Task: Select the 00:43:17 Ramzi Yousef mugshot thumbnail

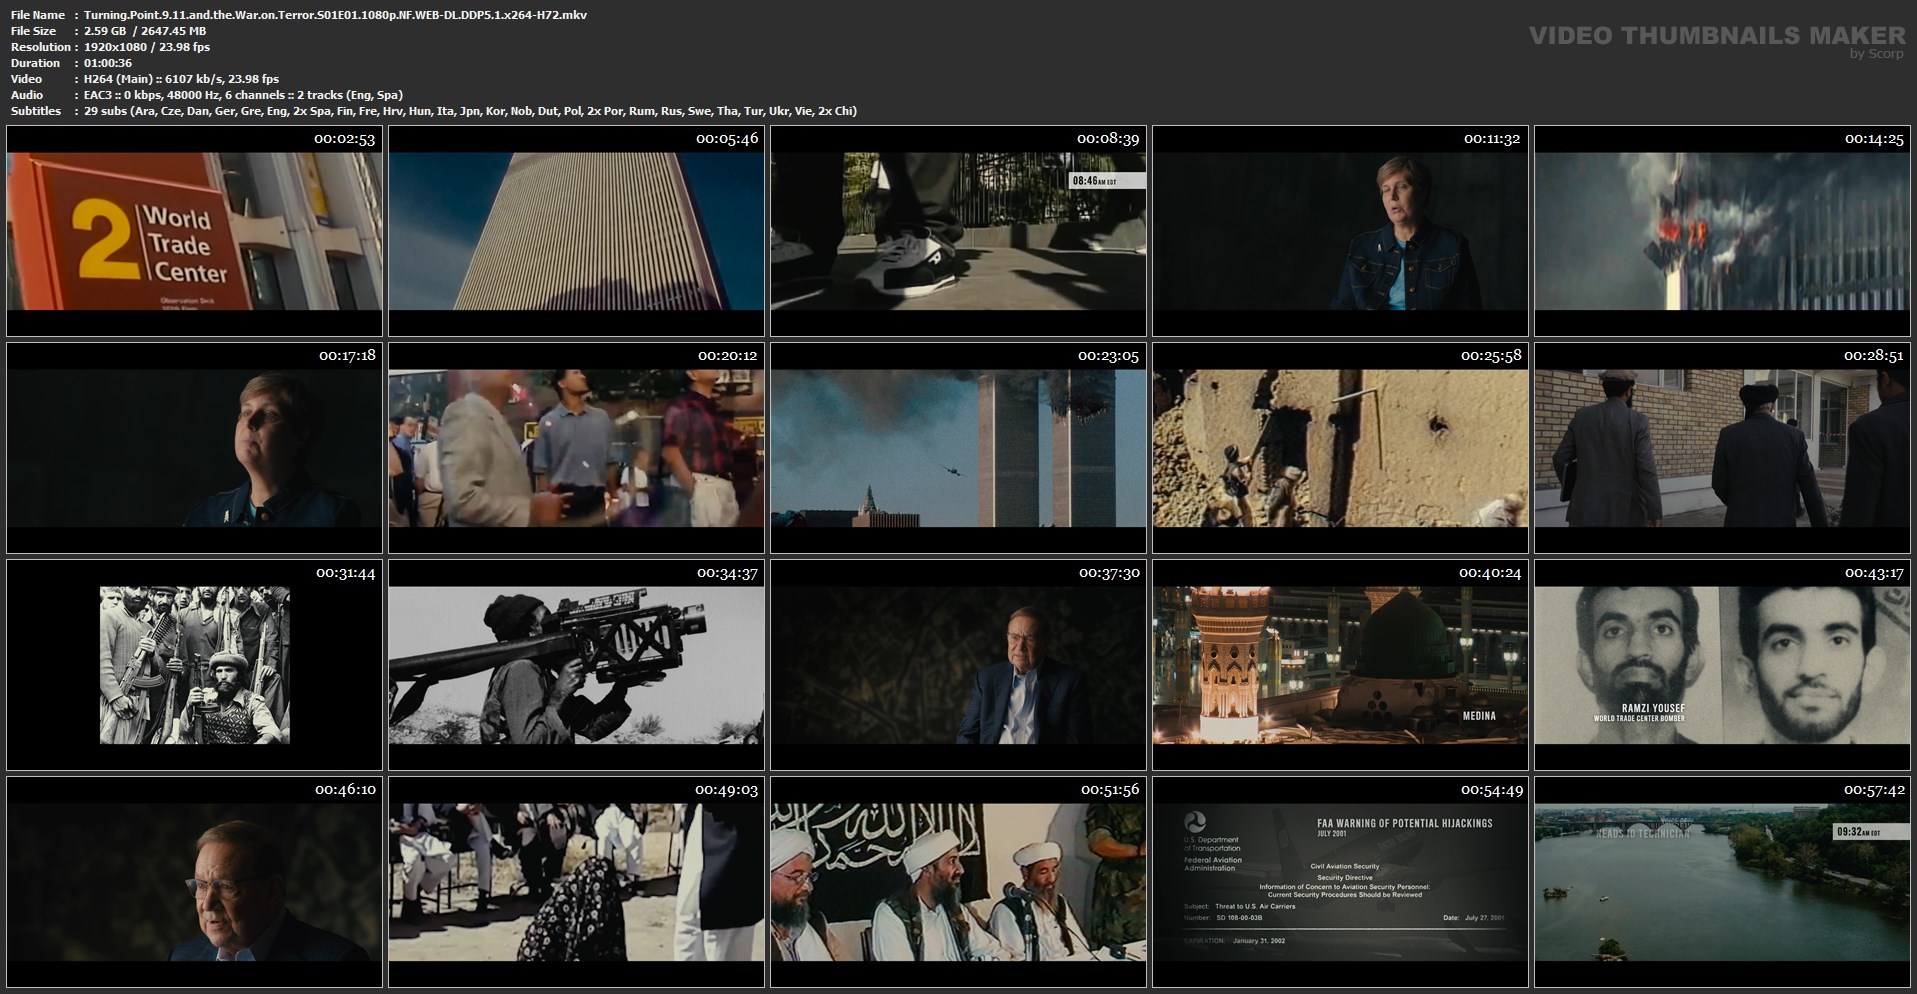Action: click(1722, 665)
